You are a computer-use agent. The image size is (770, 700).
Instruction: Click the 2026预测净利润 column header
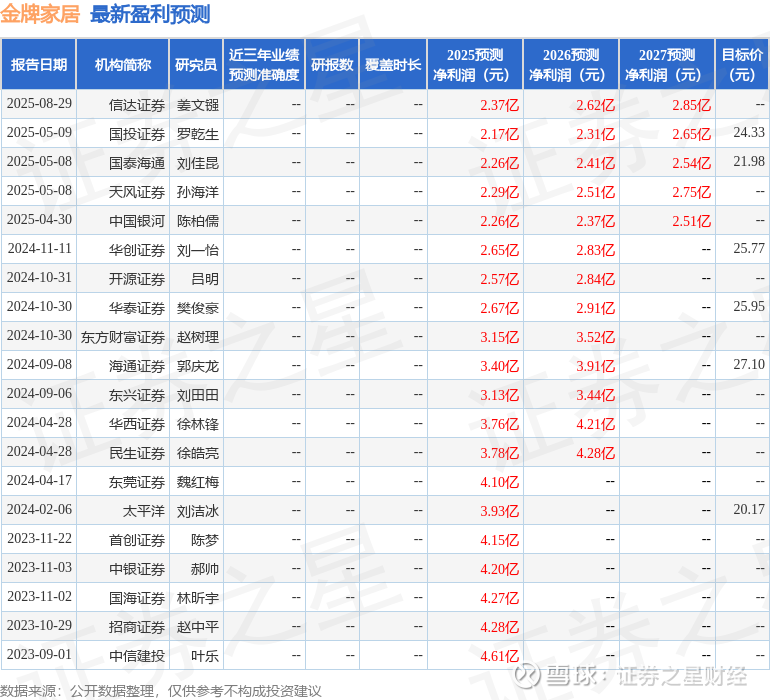[x=571, y=64]
